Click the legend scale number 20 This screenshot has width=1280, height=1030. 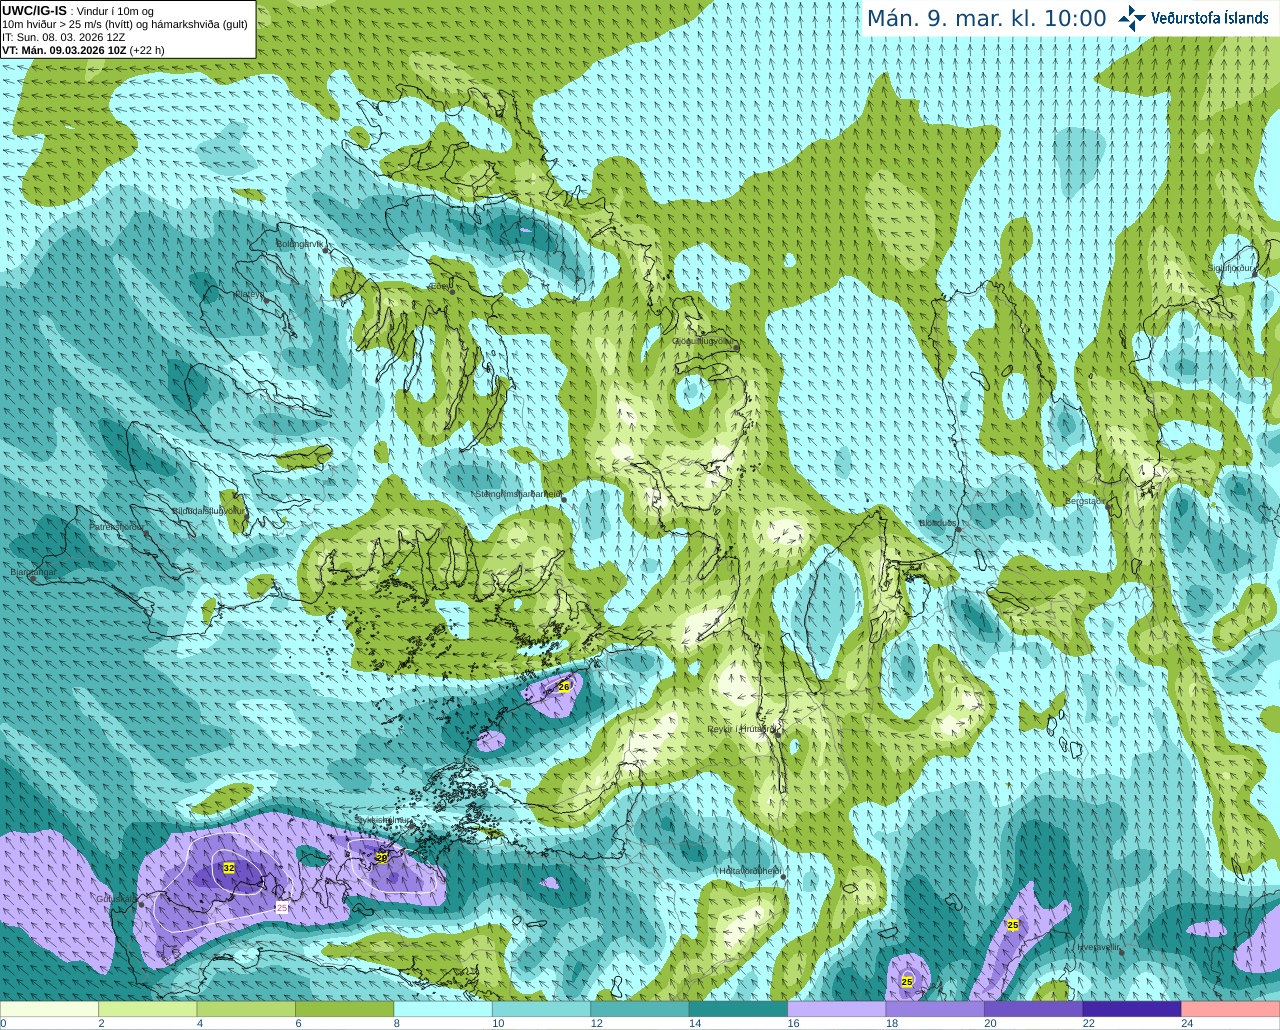pyautogui.click(x=990, y=1023)
